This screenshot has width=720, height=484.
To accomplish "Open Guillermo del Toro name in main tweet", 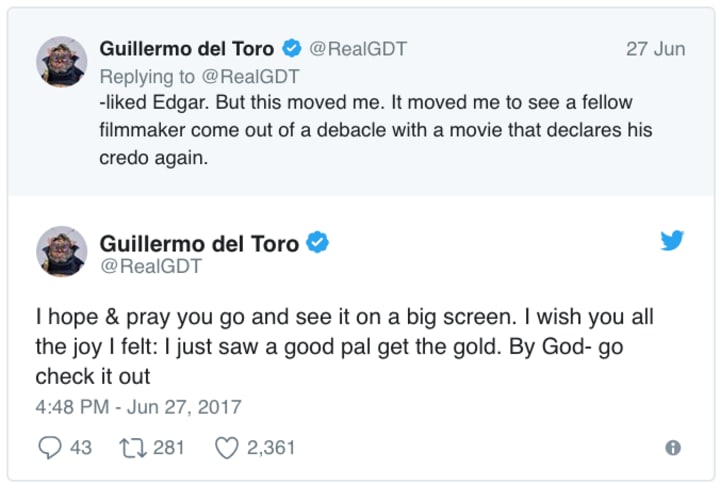I will (x=199, y=242).
